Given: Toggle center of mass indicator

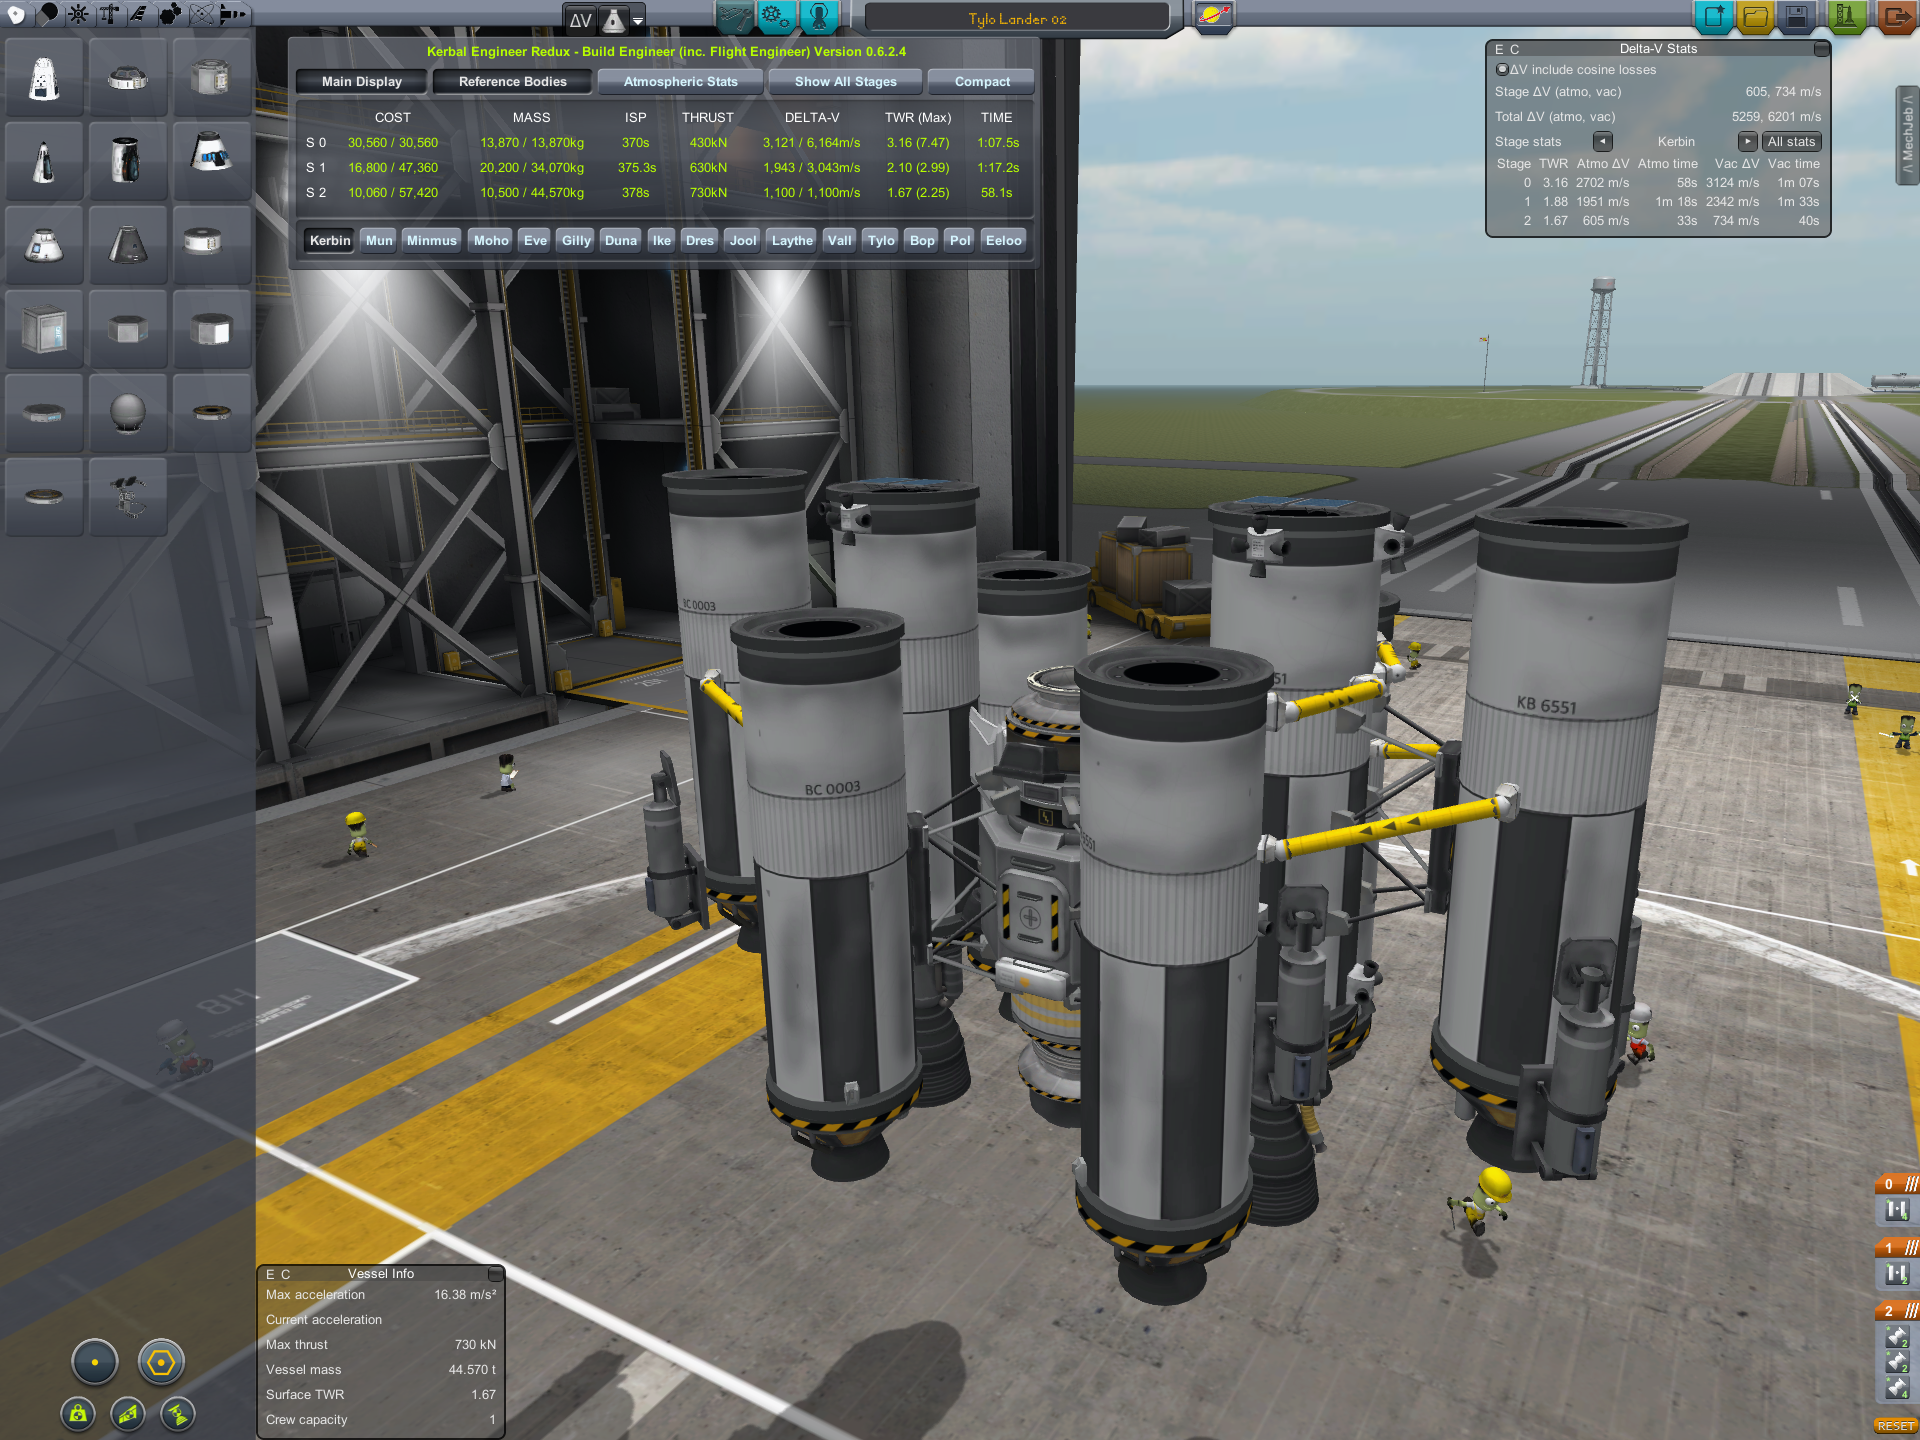Looking at the screenshot, I should [78, 1413].
